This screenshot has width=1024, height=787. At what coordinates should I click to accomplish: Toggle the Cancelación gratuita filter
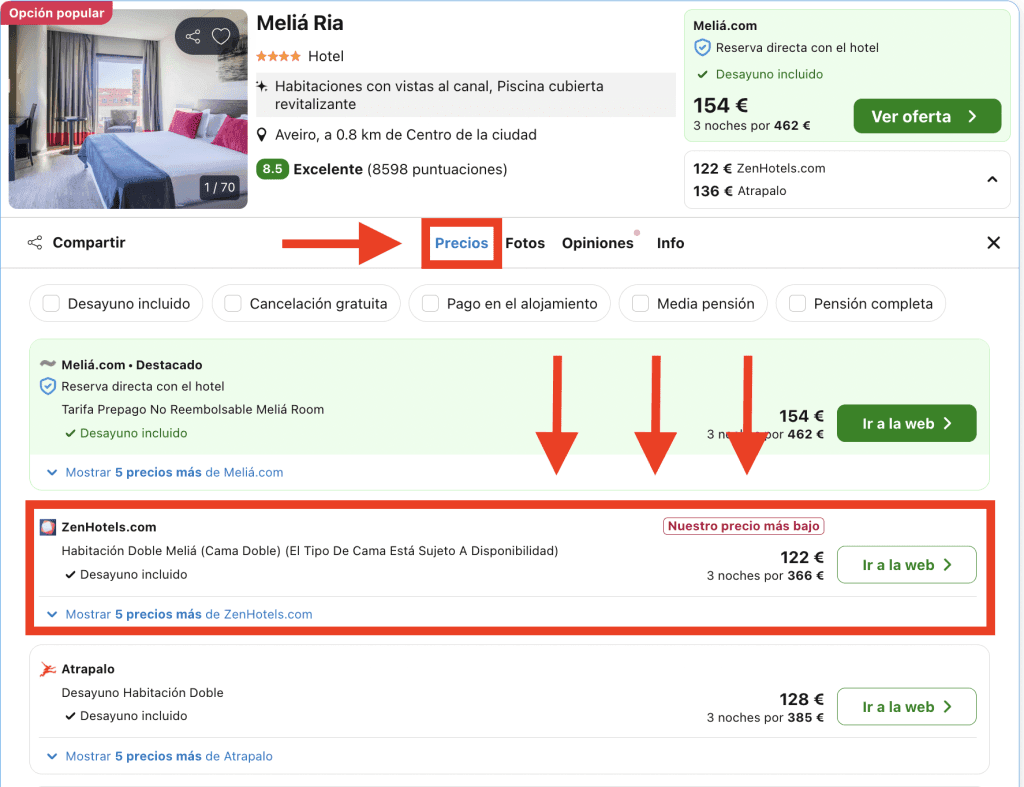(x=234, y=304)
